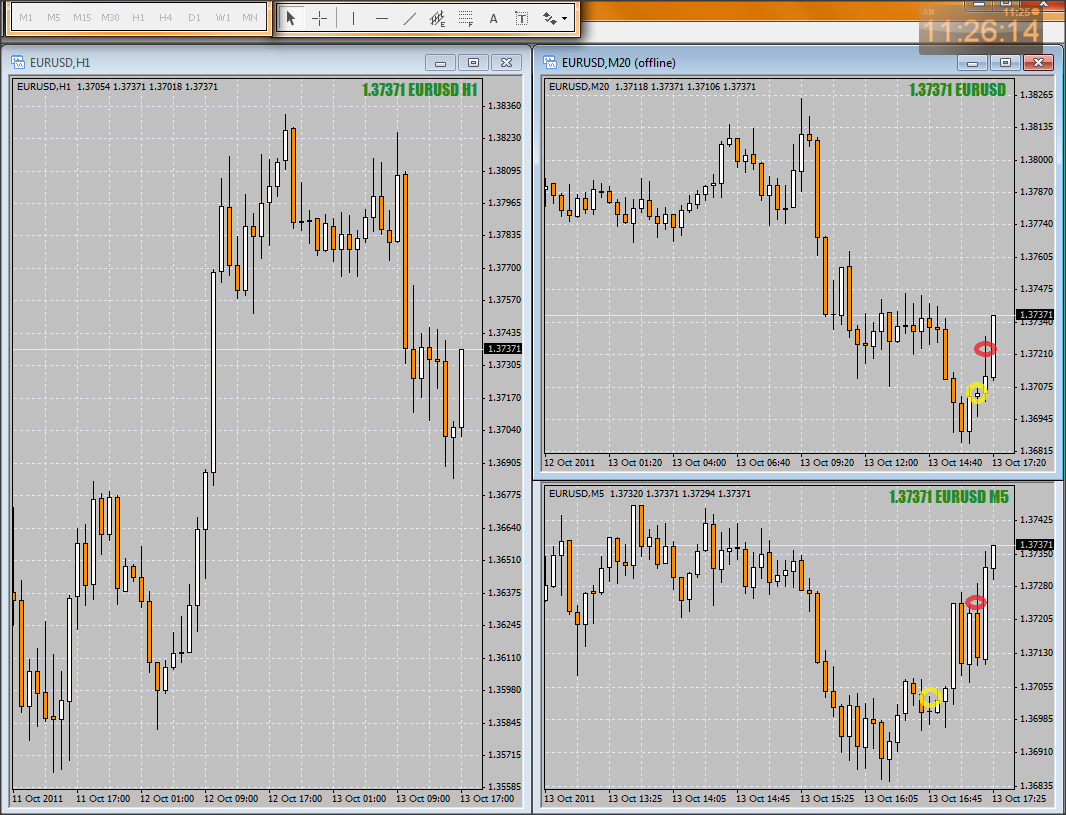Click the EURUSD,H1 title bar text
The height and width of the screenshot is (815, 1066).
click(x=60, y=63)
